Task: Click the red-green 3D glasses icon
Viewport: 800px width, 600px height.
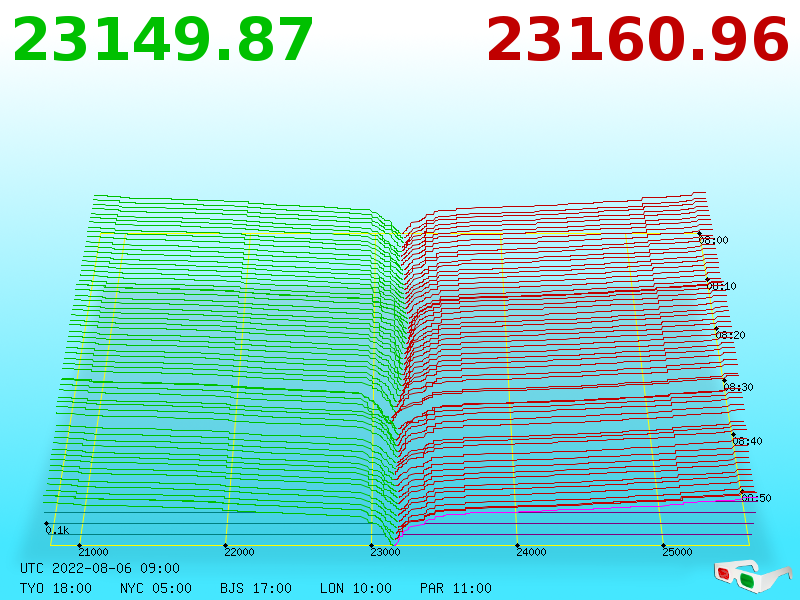Action: 752,576
